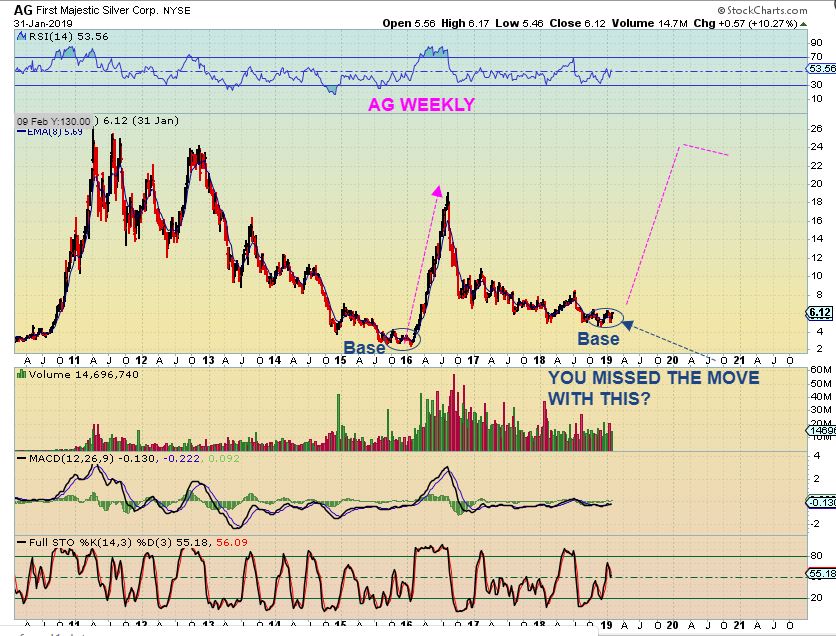Click the 6.12 last price tag on right axis
836x636 pixels.
point(821,313)
